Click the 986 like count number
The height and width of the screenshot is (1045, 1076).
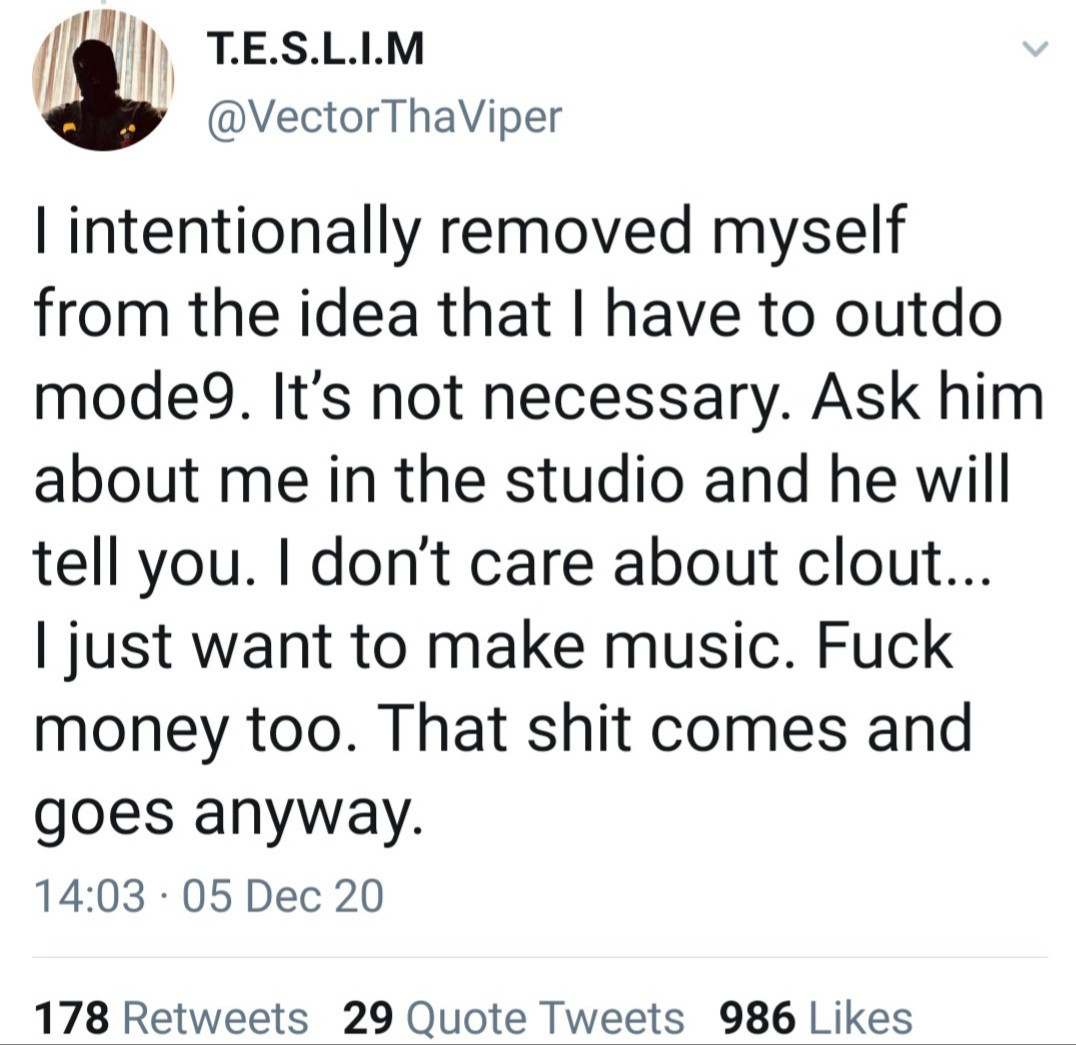click(x=757, y=1018)
